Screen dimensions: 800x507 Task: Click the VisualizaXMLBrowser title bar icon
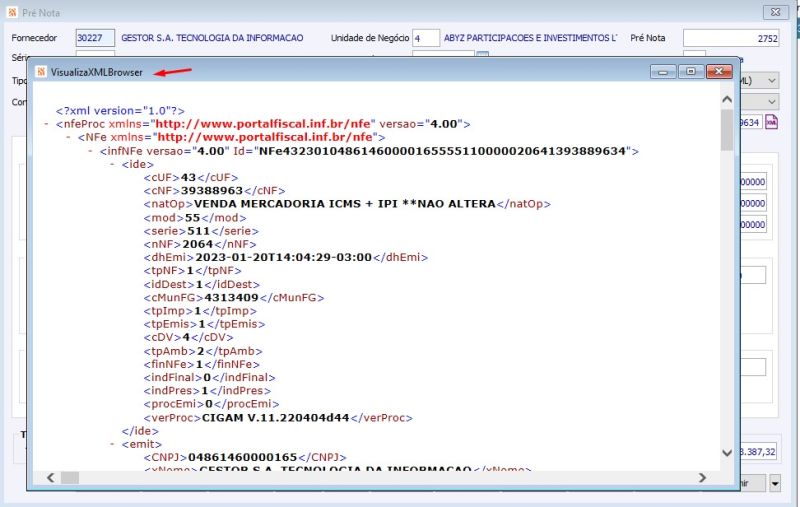41,72
